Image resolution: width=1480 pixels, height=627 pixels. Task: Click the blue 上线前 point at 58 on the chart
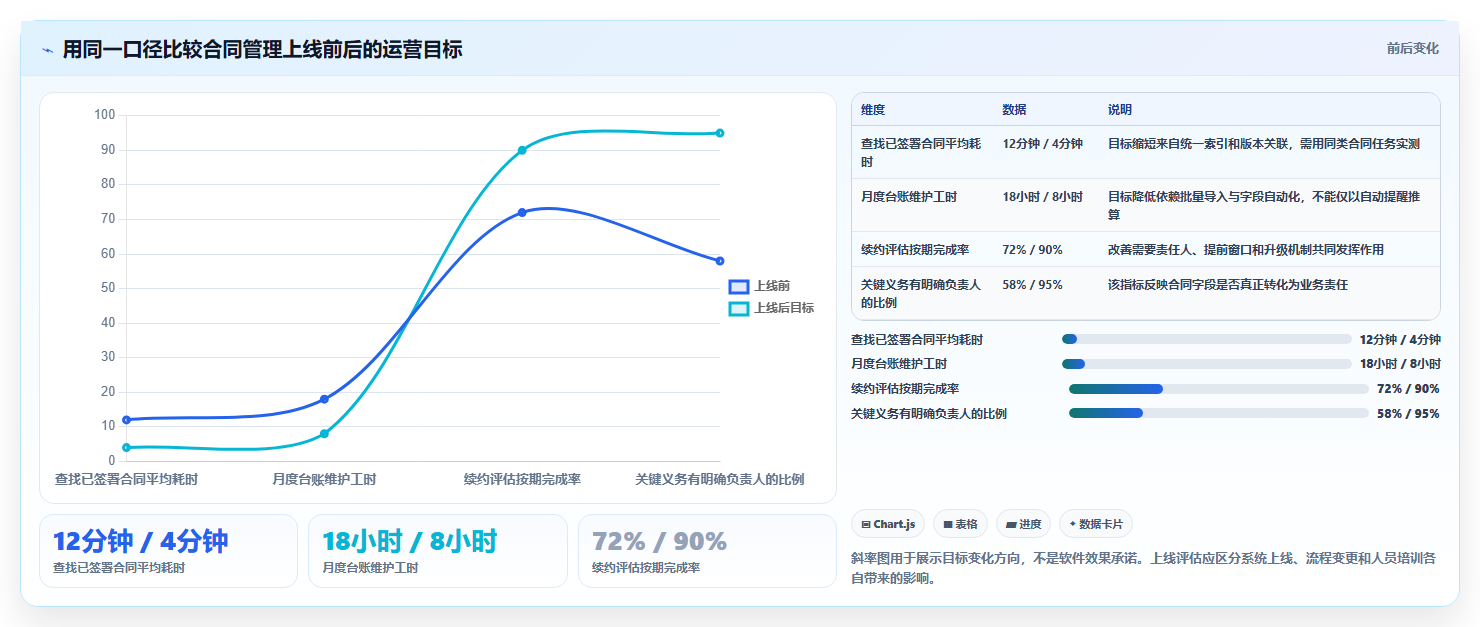click(720, 261)
